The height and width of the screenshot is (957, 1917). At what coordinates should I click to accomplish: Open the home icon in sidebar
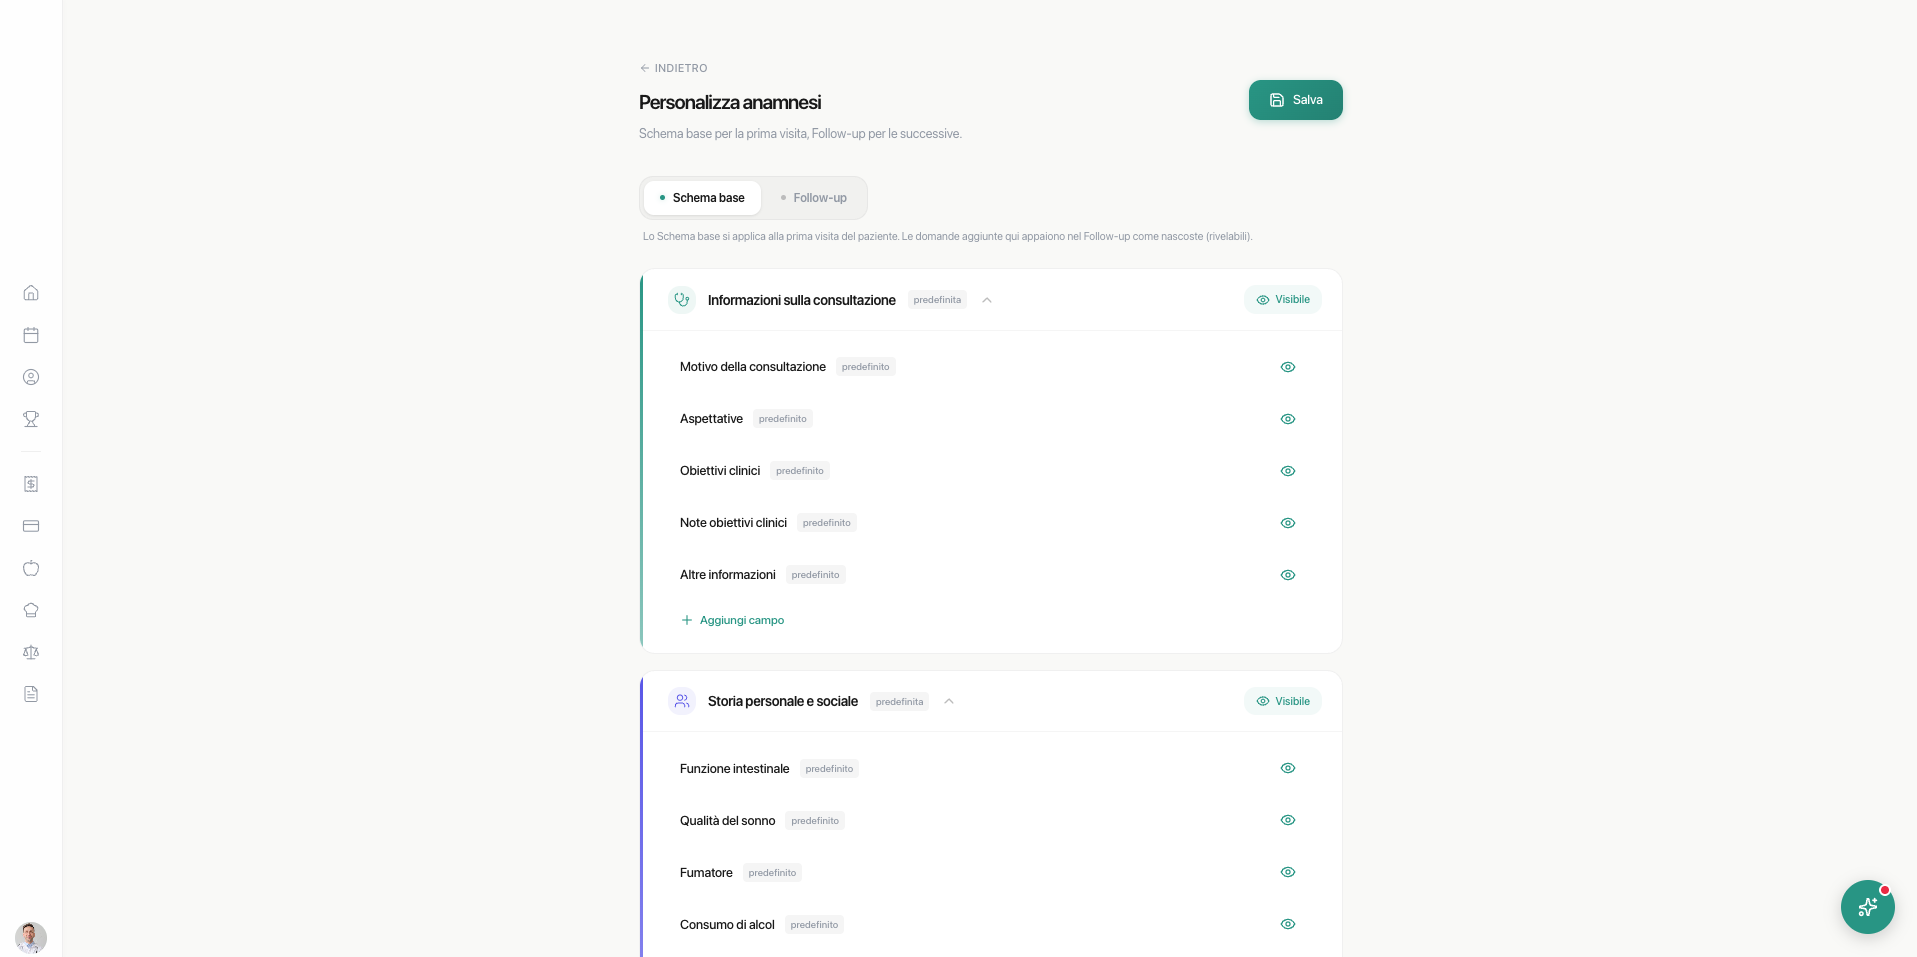click(31, 293)
